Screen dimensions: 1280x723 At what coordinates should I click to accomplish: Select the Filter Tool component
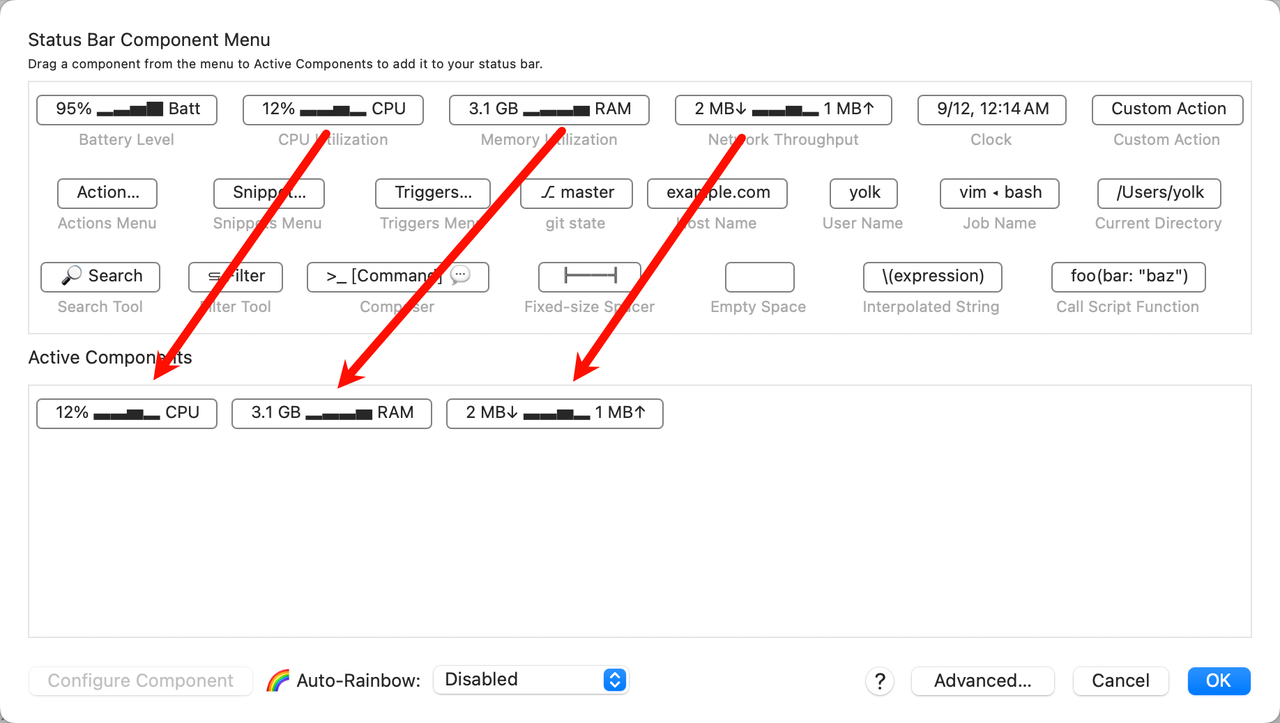tap(236, 277)
